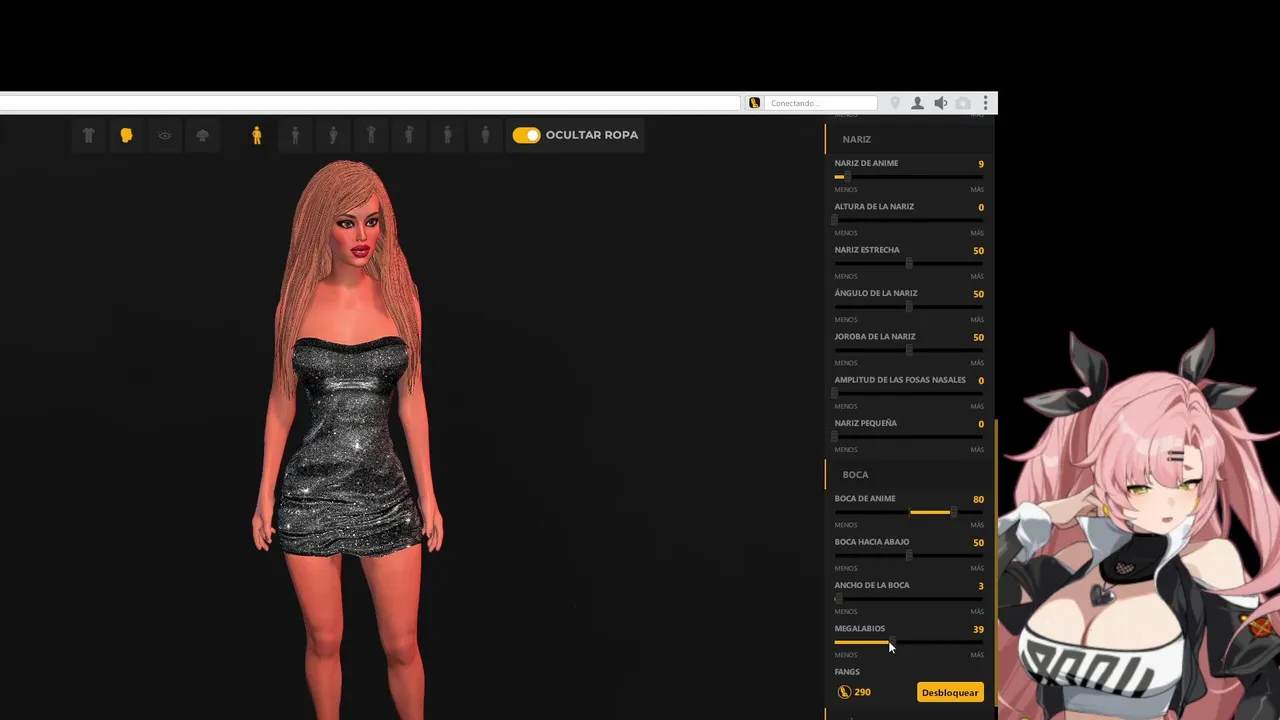Click the Fangs label

tap(847, 672)
